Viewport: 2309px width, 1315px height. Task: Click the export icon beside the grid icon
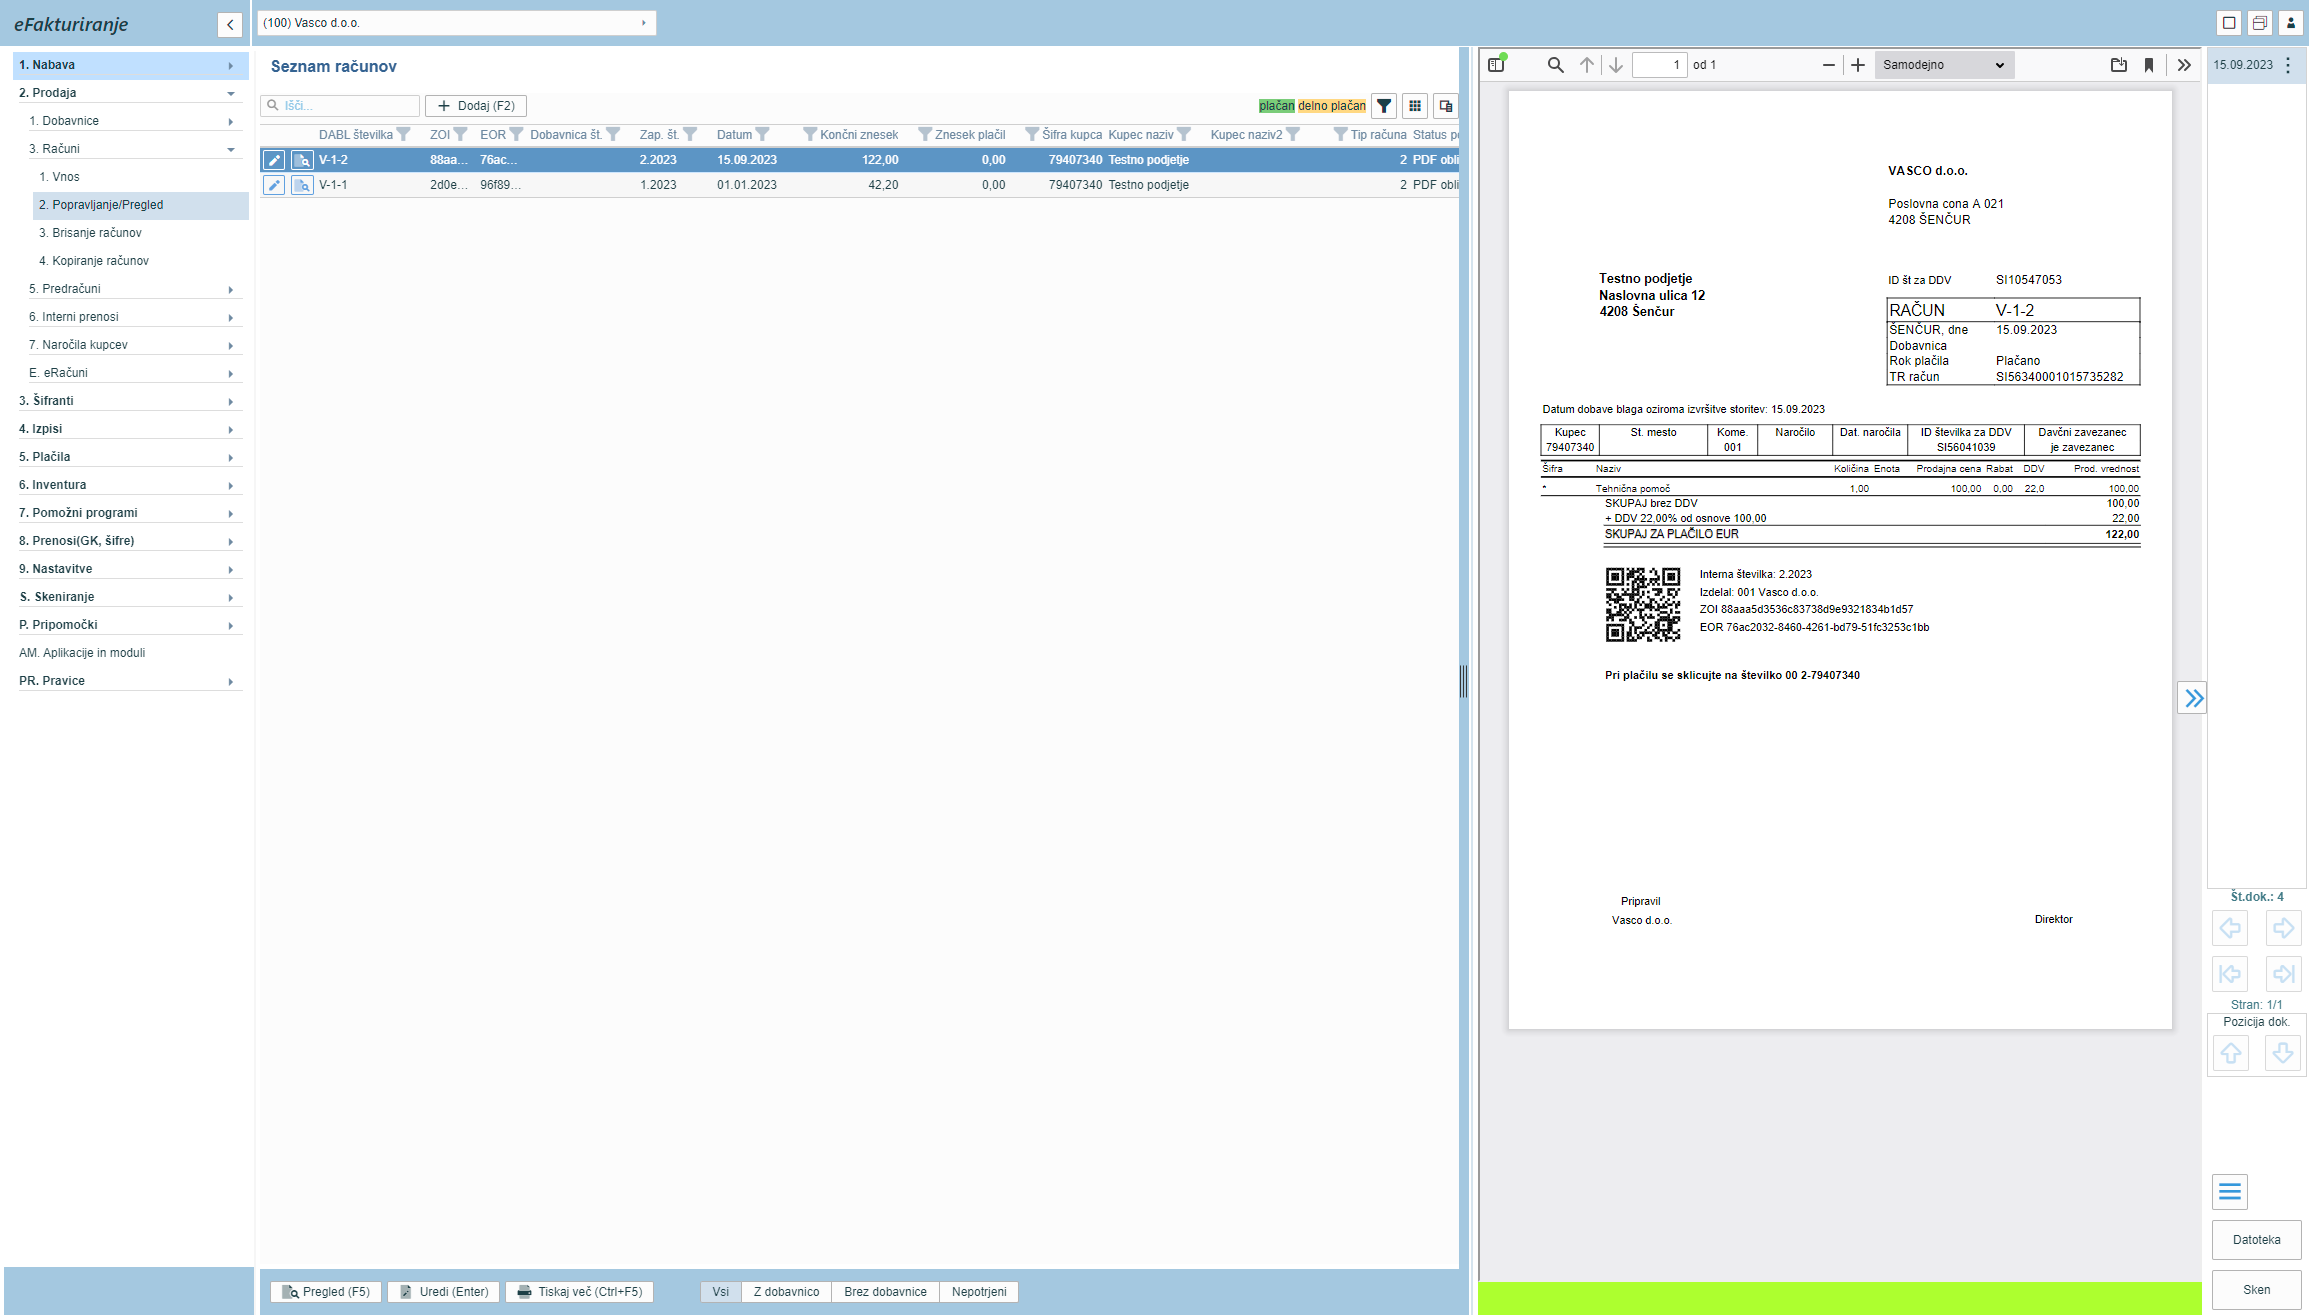pyautogui.click(x=1446, y=106)
